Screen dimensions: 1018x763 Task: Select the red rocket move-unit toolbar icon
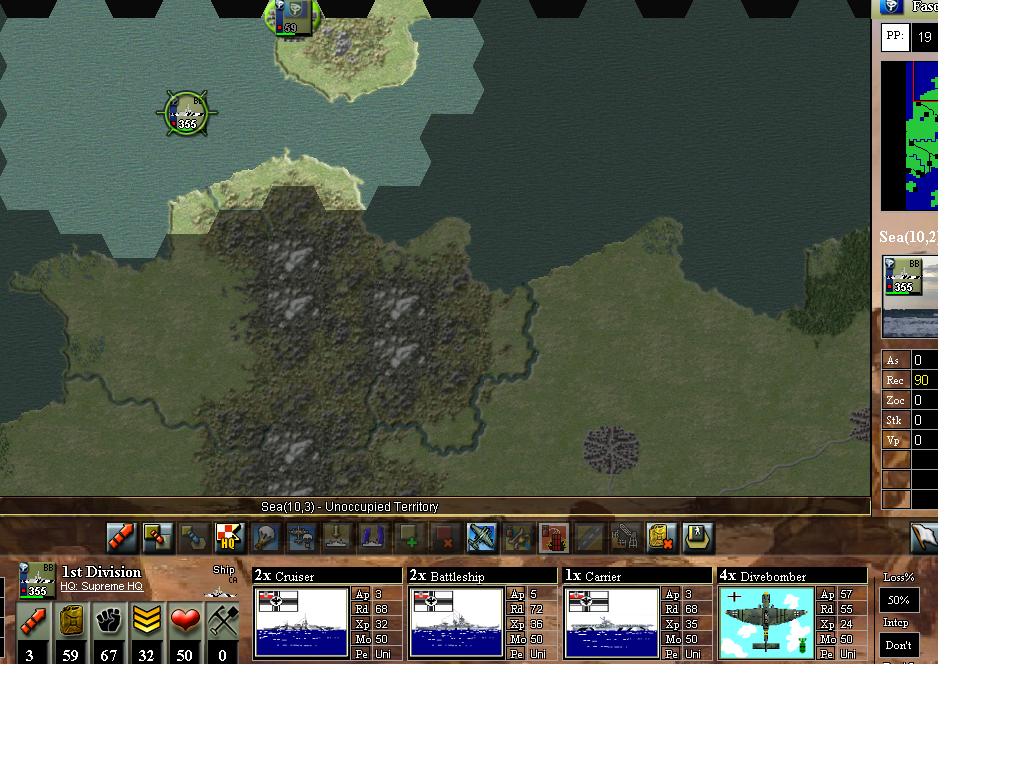pyautogui.click(x=121, y=538)
